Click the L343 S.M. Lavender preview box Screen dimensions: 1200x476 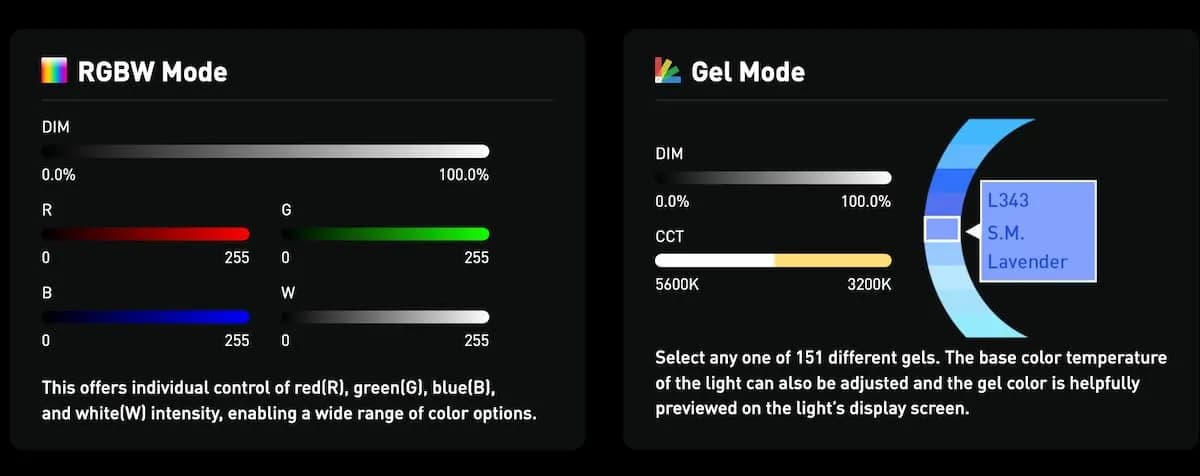tap(1037, 231)
